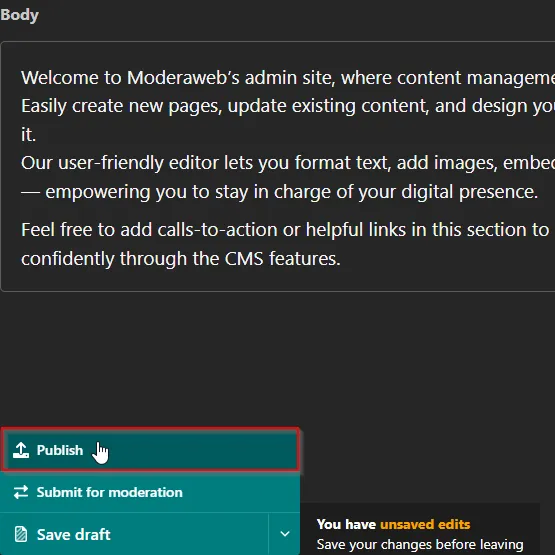Click the Publish upload arrow icon
This screenshot has width=555, height=555.
[x=21, y=450]
